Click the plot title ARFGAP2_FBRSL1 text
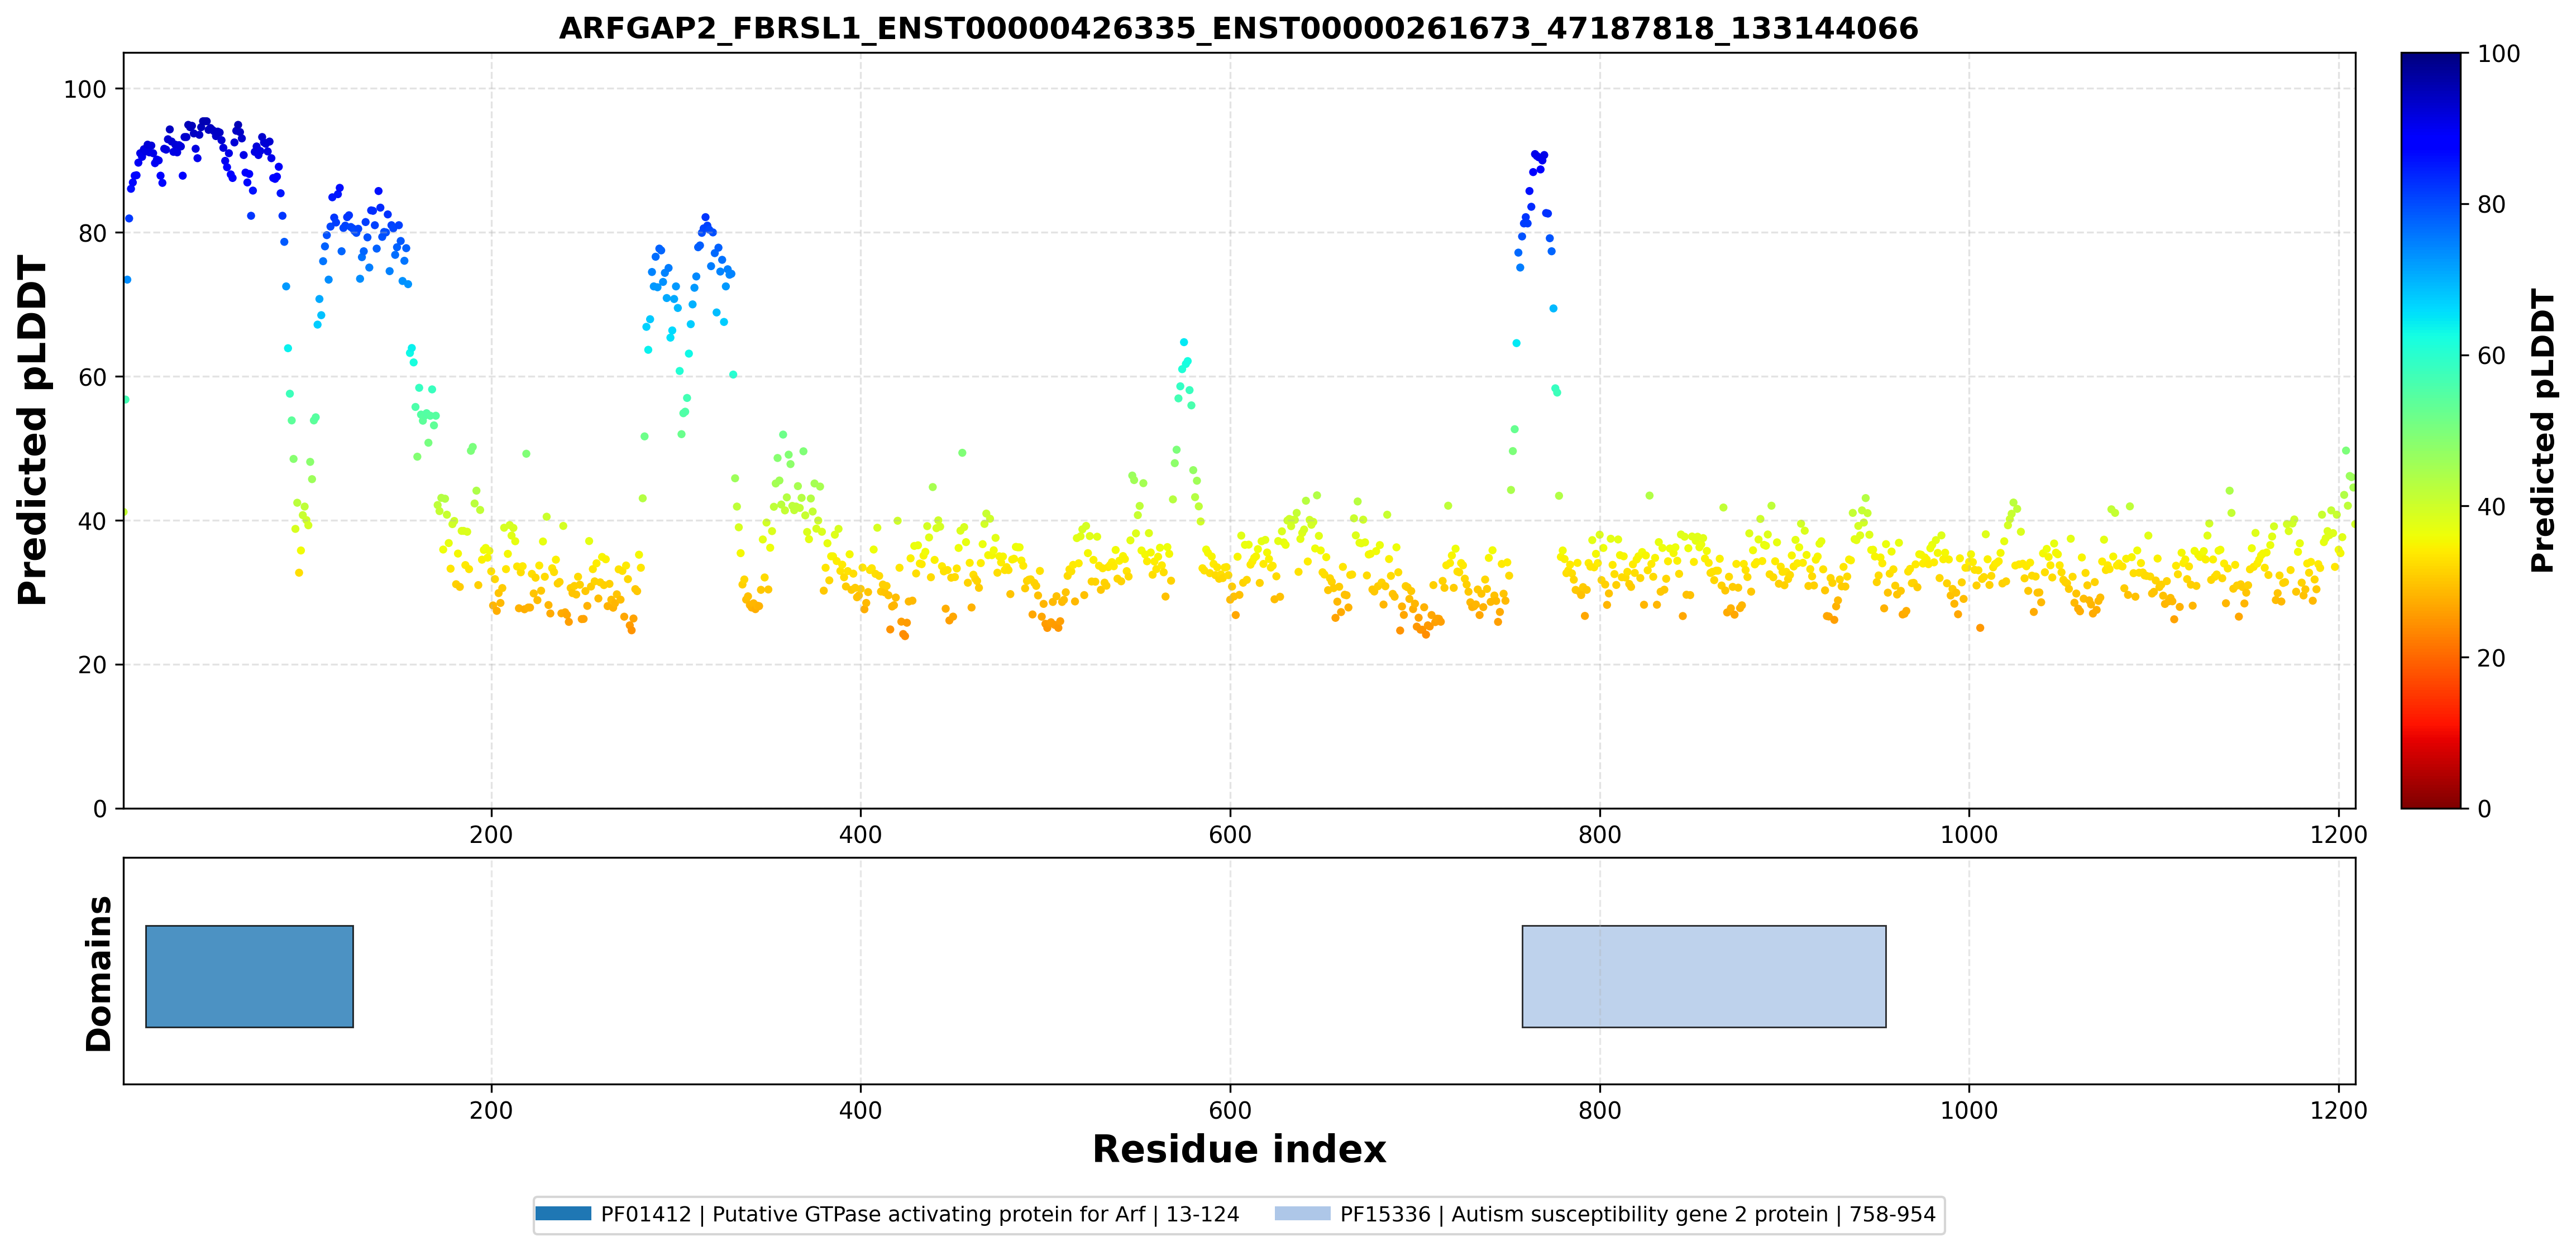Viewport: 2576px width, 1251px height. [1238, 28]
